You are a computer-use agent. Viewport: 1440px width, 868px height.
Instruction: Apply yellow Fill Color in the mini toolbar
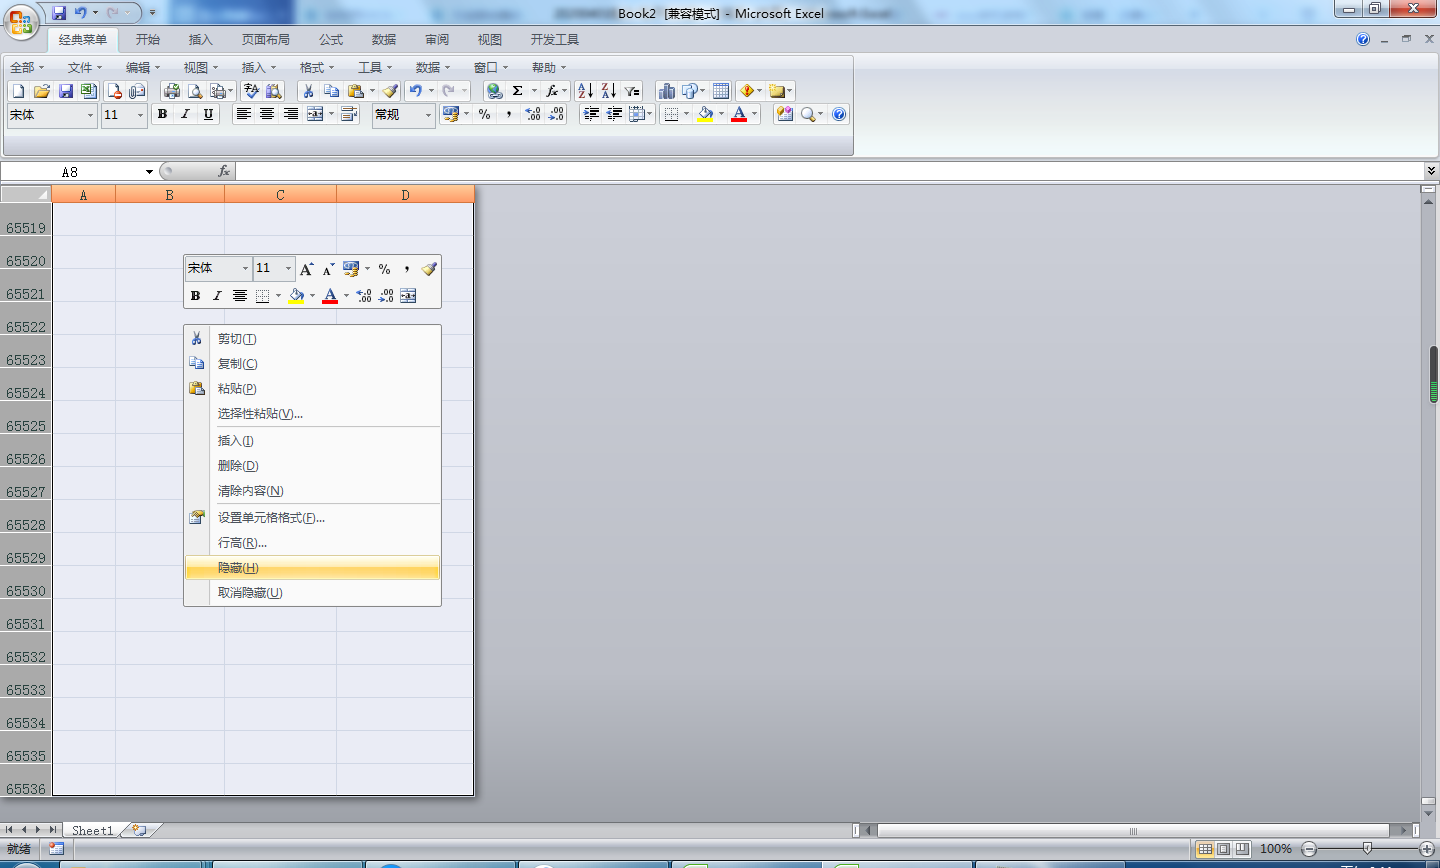[296, 296]
